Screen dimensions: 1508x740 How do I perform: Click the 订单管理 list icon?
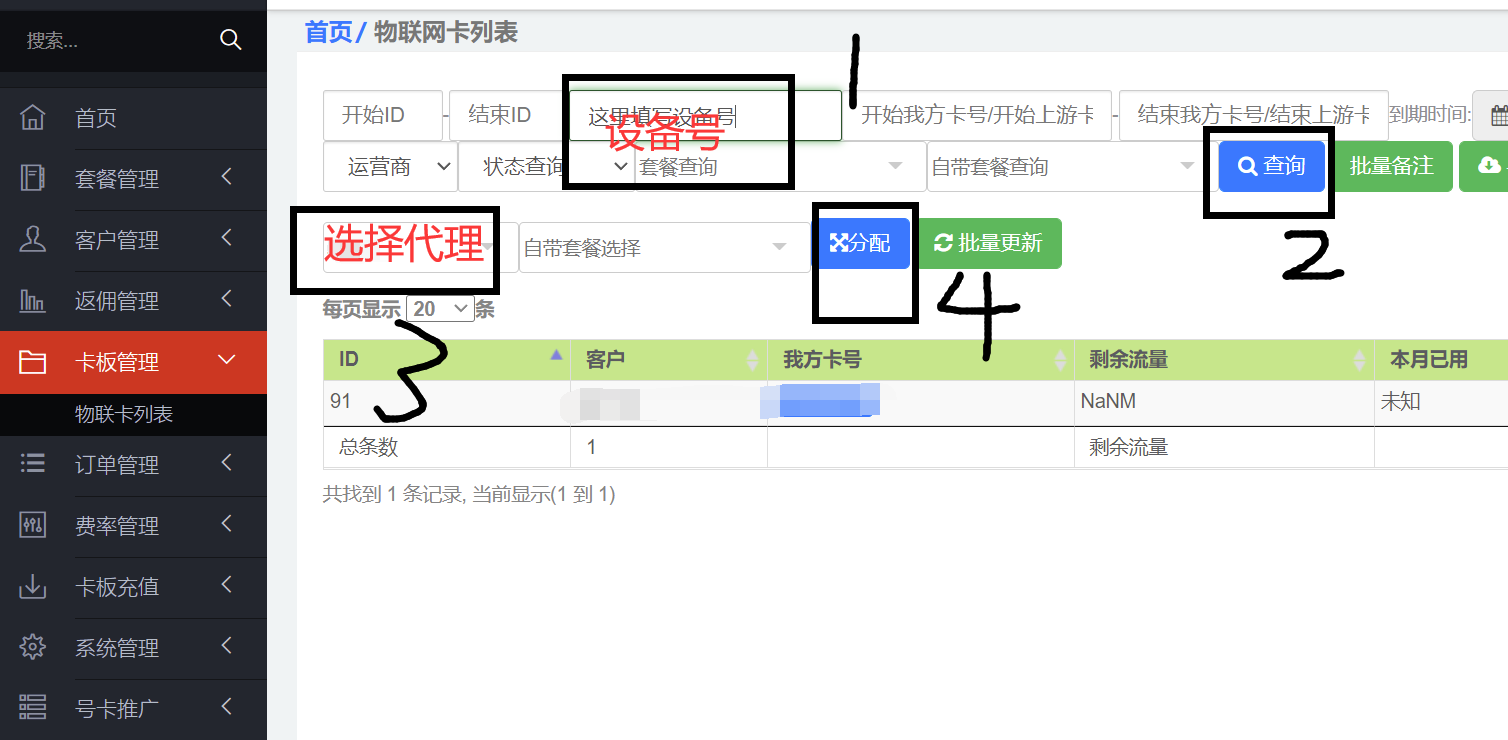(33, 464)
